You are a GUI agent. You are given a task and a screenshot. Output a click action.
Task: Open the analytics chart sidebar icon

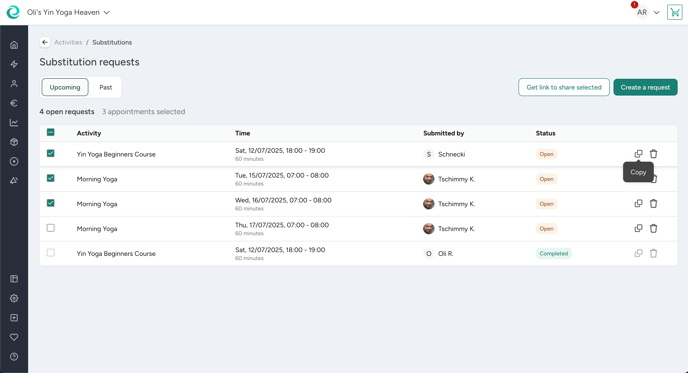(14, 122)
